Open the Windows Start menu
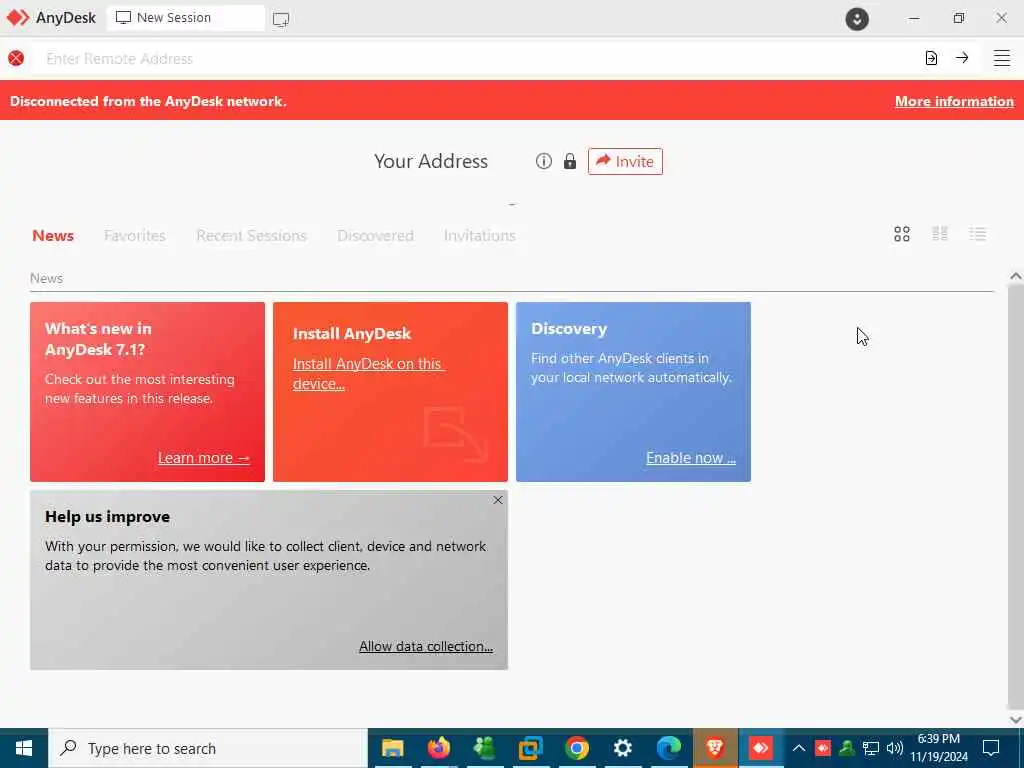1024x768 pixels. [x=24, y=748]
